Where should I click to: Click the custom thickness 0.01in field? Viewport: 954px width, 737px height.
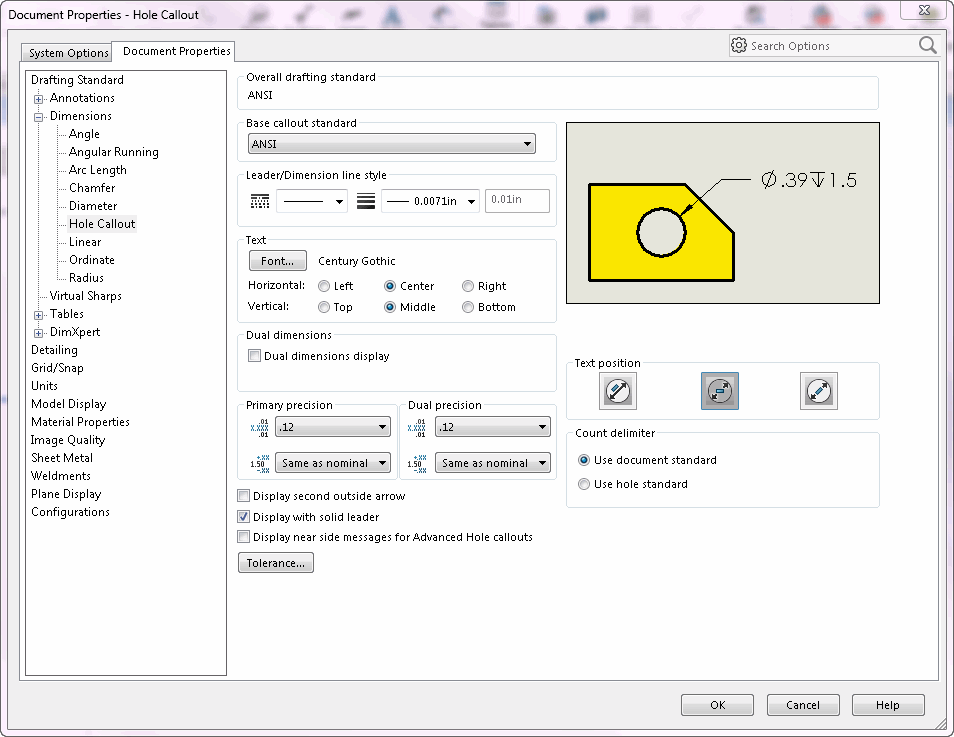pyautogui.click(x=517, y=200)
